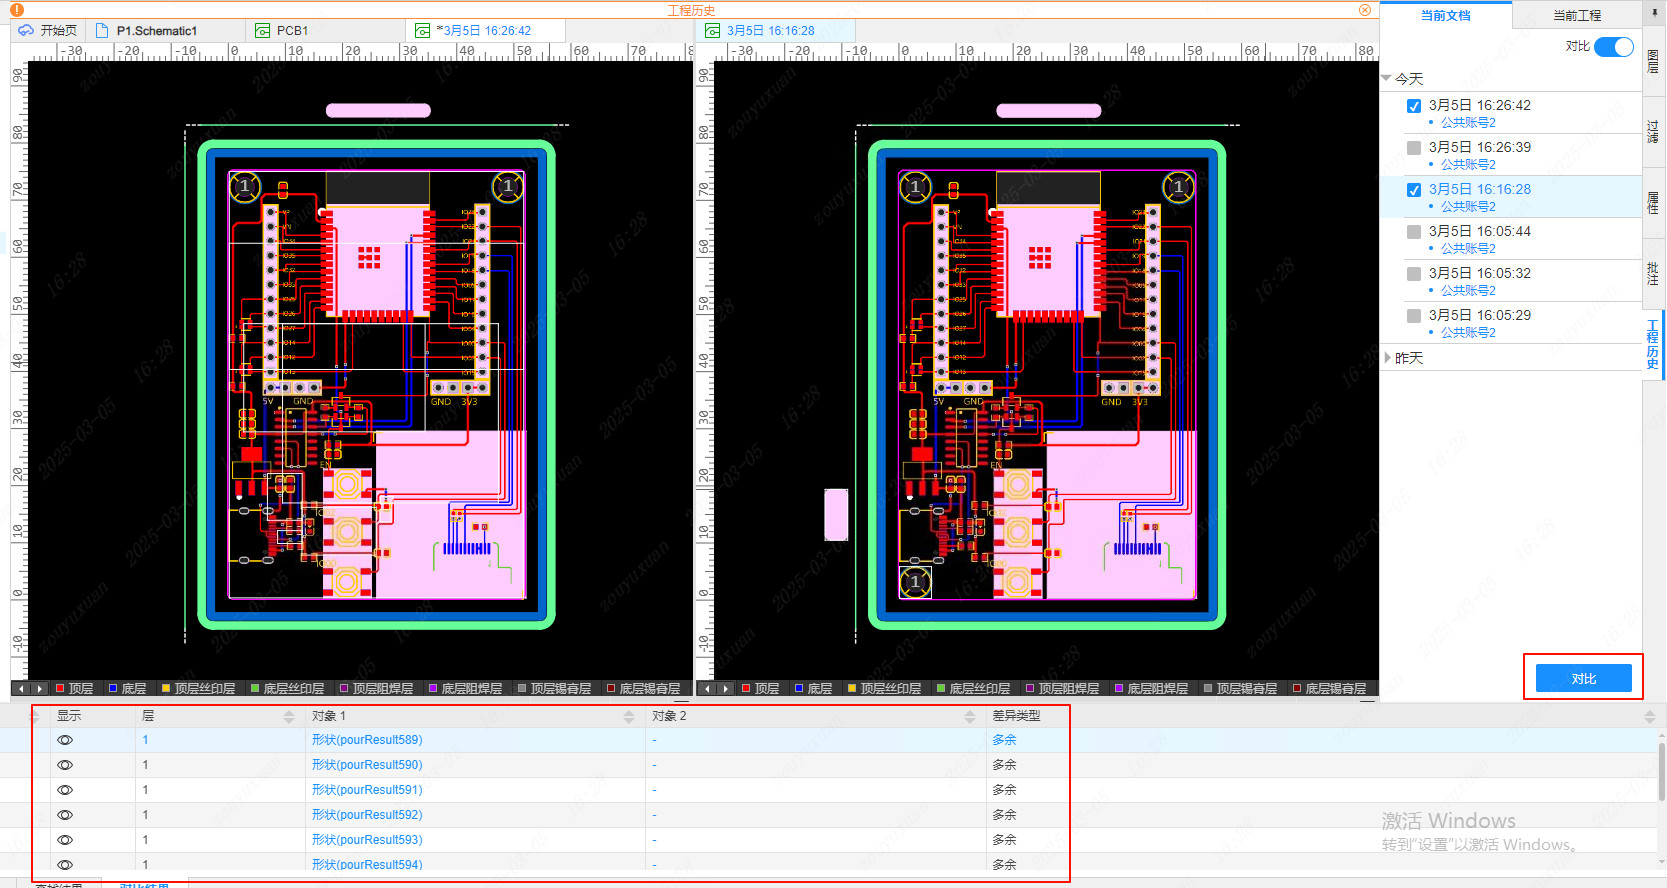
Task: Turn off the 对比 toggle switch
Action: click(1613, 47)
